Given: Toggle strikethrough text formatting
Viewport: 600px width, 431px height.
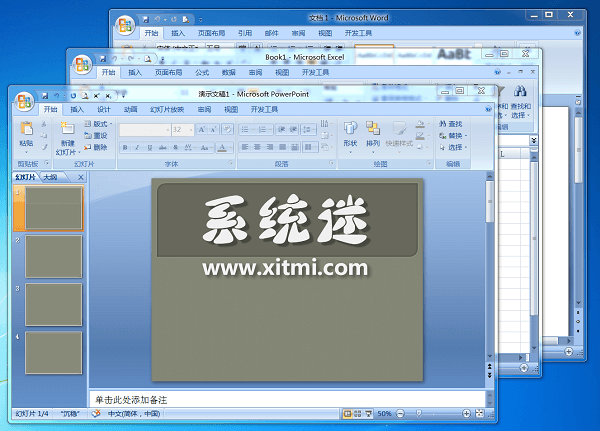Looking at the screenshot, I should [x=163, y=147].
